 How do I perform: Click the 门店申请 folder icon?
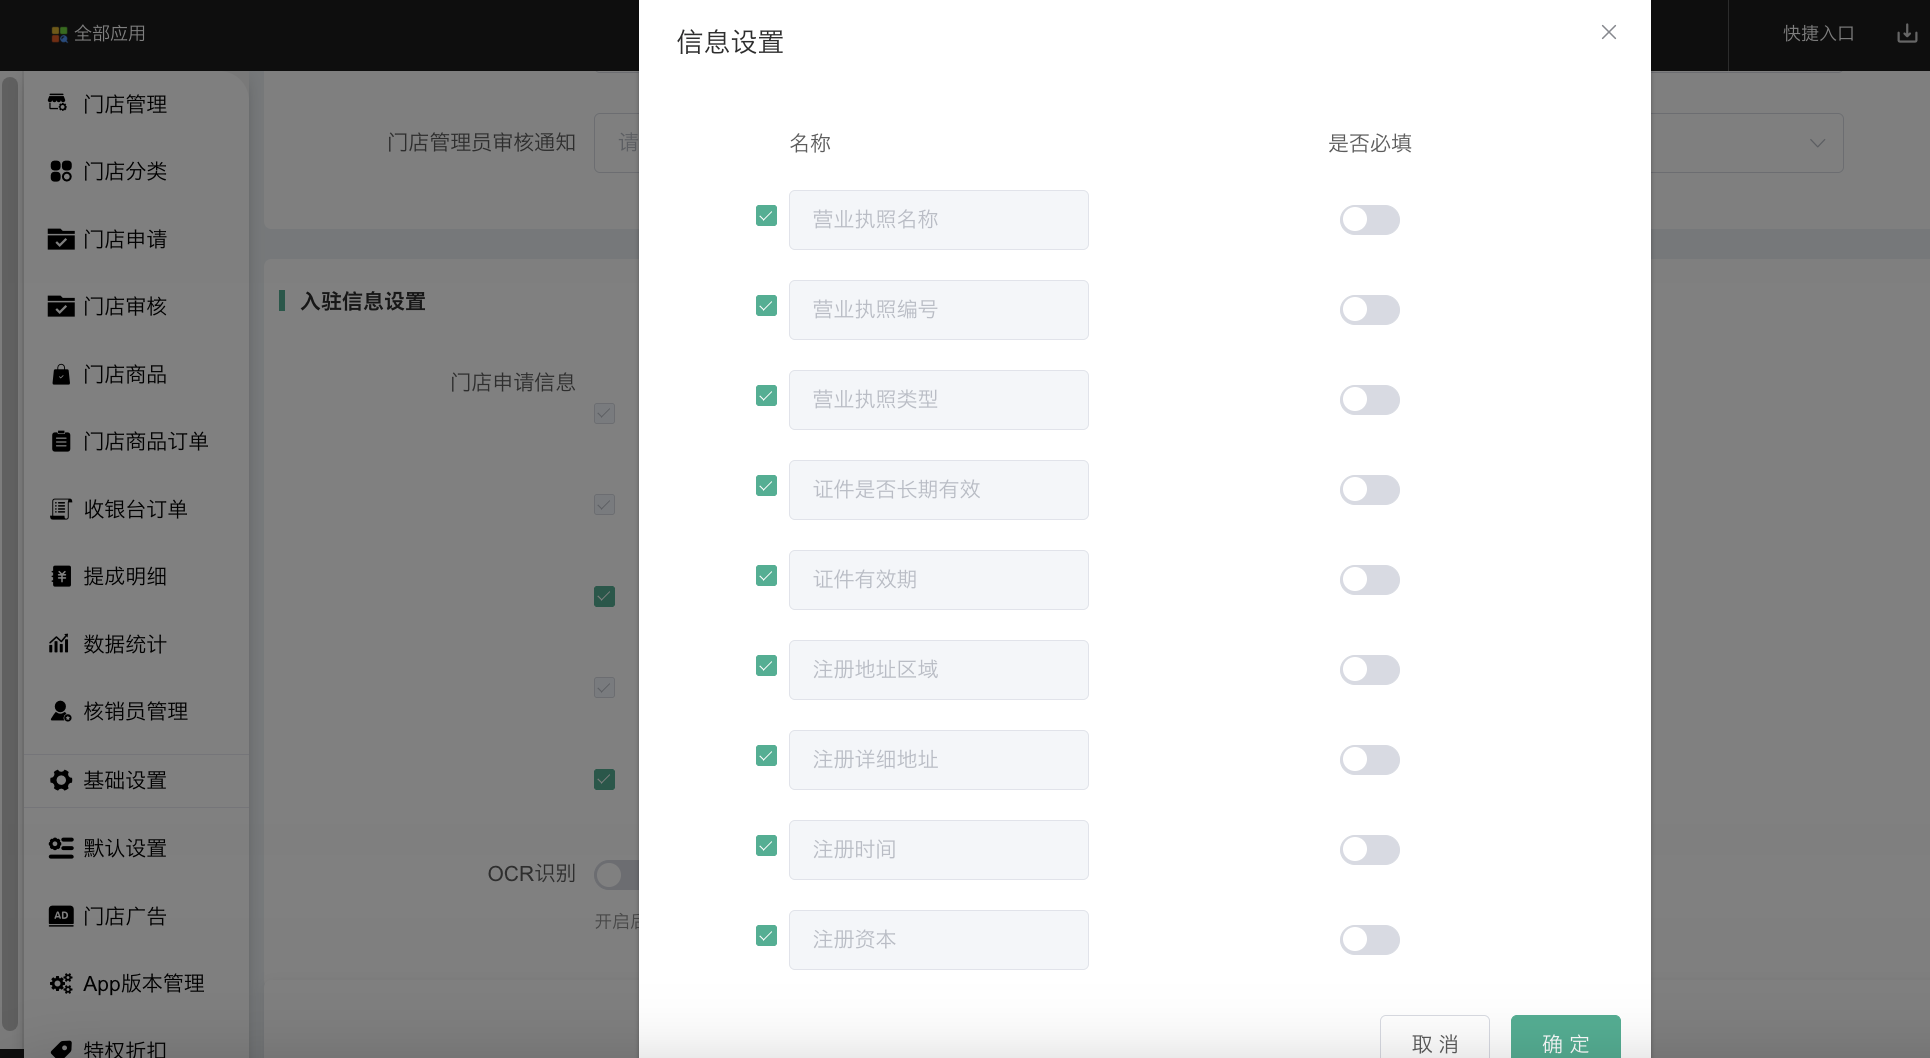61,239
